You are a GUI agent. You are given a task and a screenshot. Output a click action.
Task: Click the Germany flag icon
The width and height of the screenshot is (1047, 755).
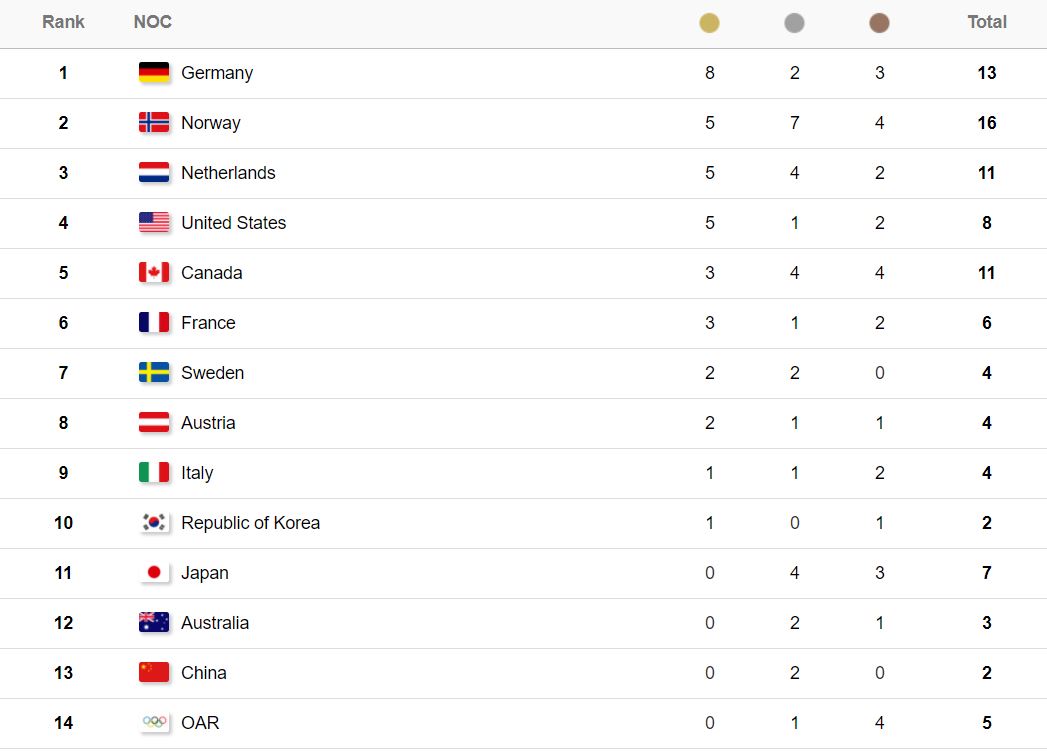(x=154, y=72)
